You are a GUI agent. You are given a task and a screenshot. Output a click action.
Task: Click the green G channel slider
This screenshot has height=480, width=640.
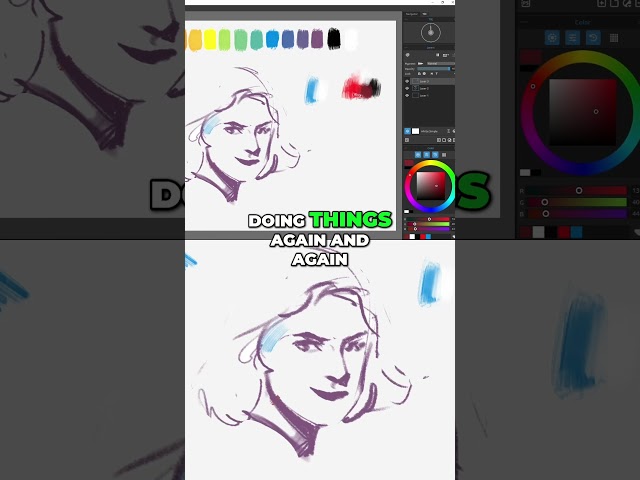click(x=428, y=224)
